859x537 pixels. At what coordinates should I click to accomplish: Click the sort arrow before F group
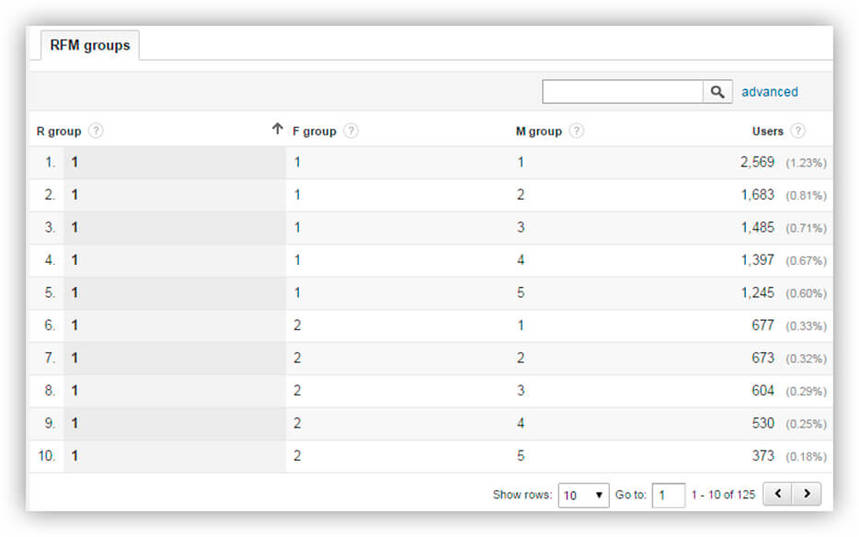(x=278, y=130)
